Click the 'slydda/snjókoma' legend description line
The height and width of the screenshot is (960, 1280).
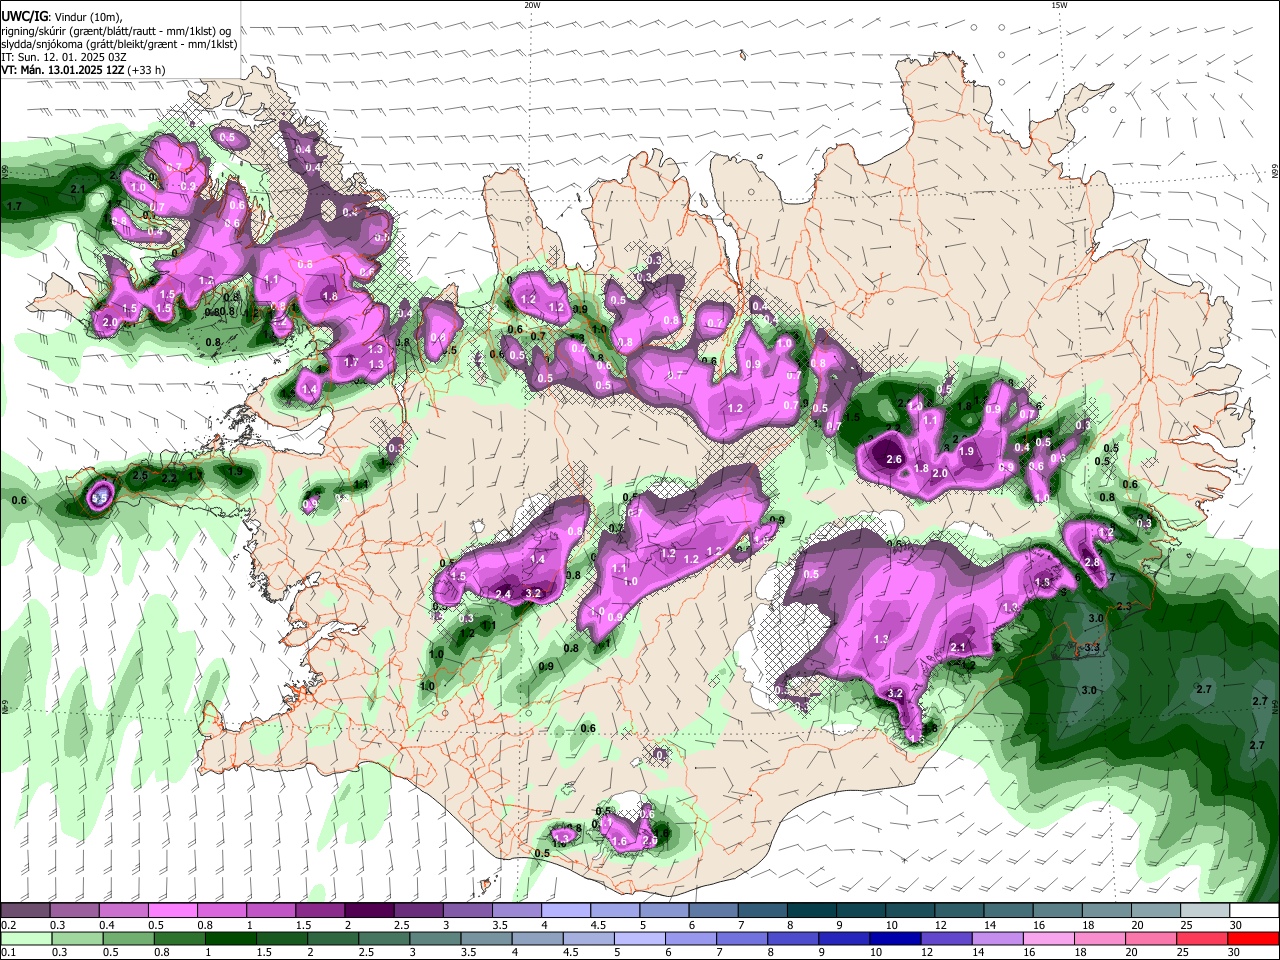click(119, 44)
